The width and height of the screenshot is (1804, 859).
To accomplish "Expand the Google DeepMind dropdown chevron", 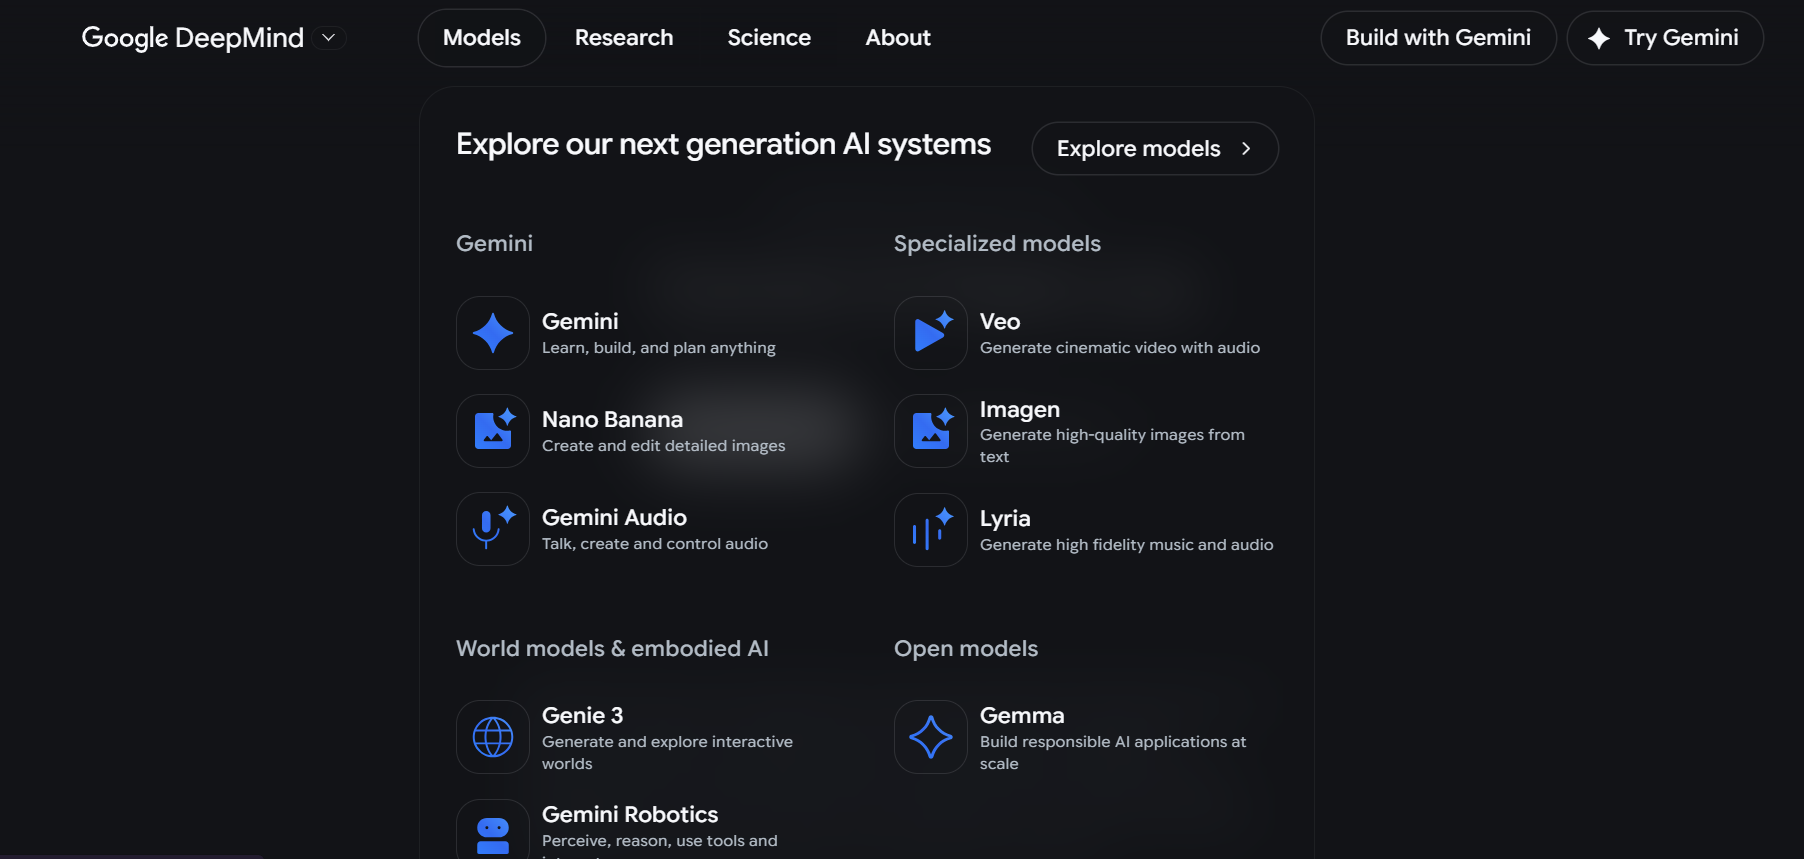I will point(328,38).
